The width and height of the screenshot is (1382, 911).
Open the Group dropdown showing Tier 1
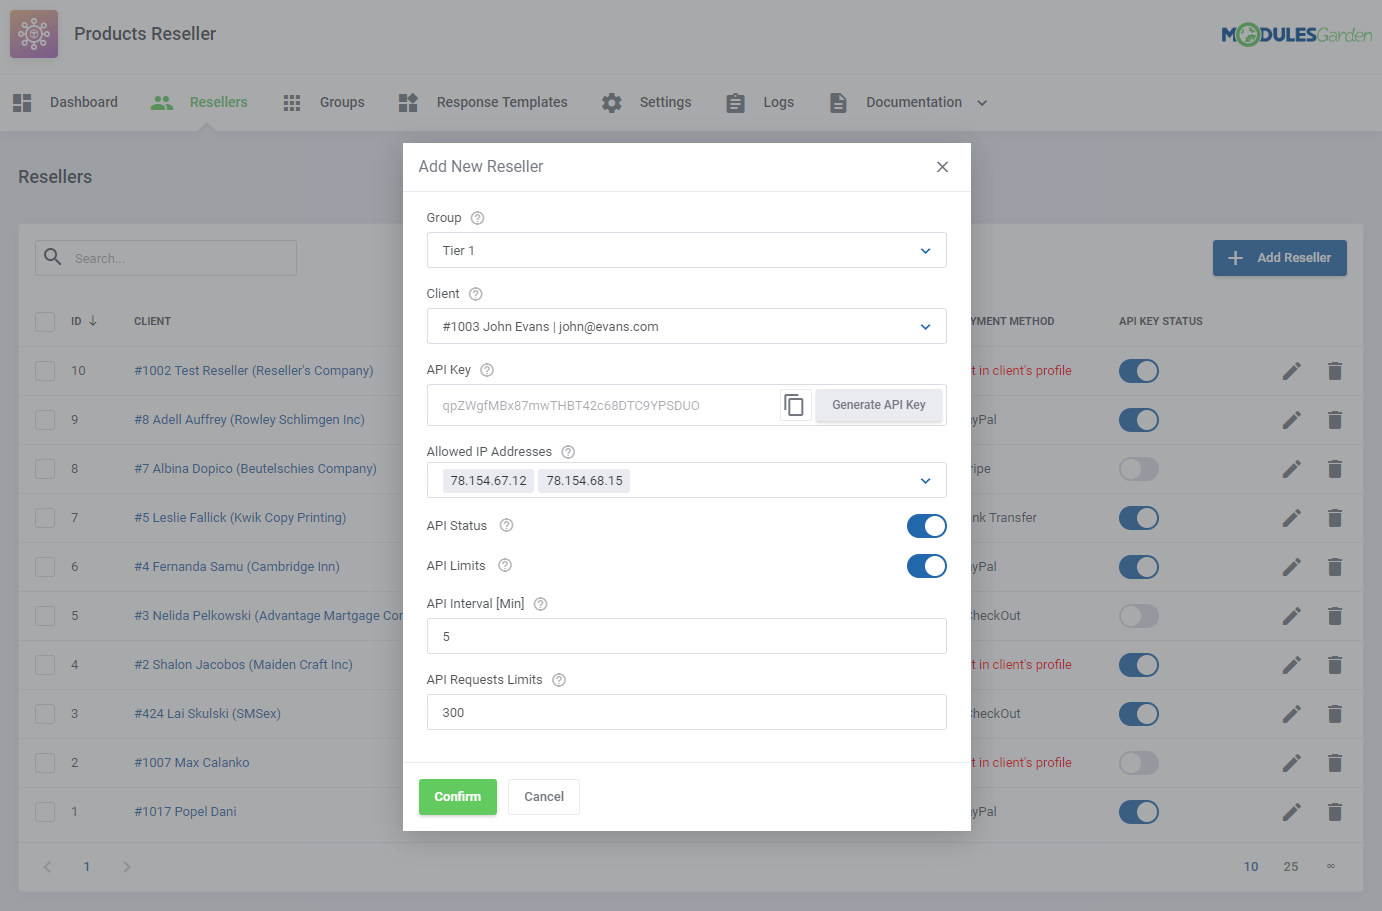687,250
